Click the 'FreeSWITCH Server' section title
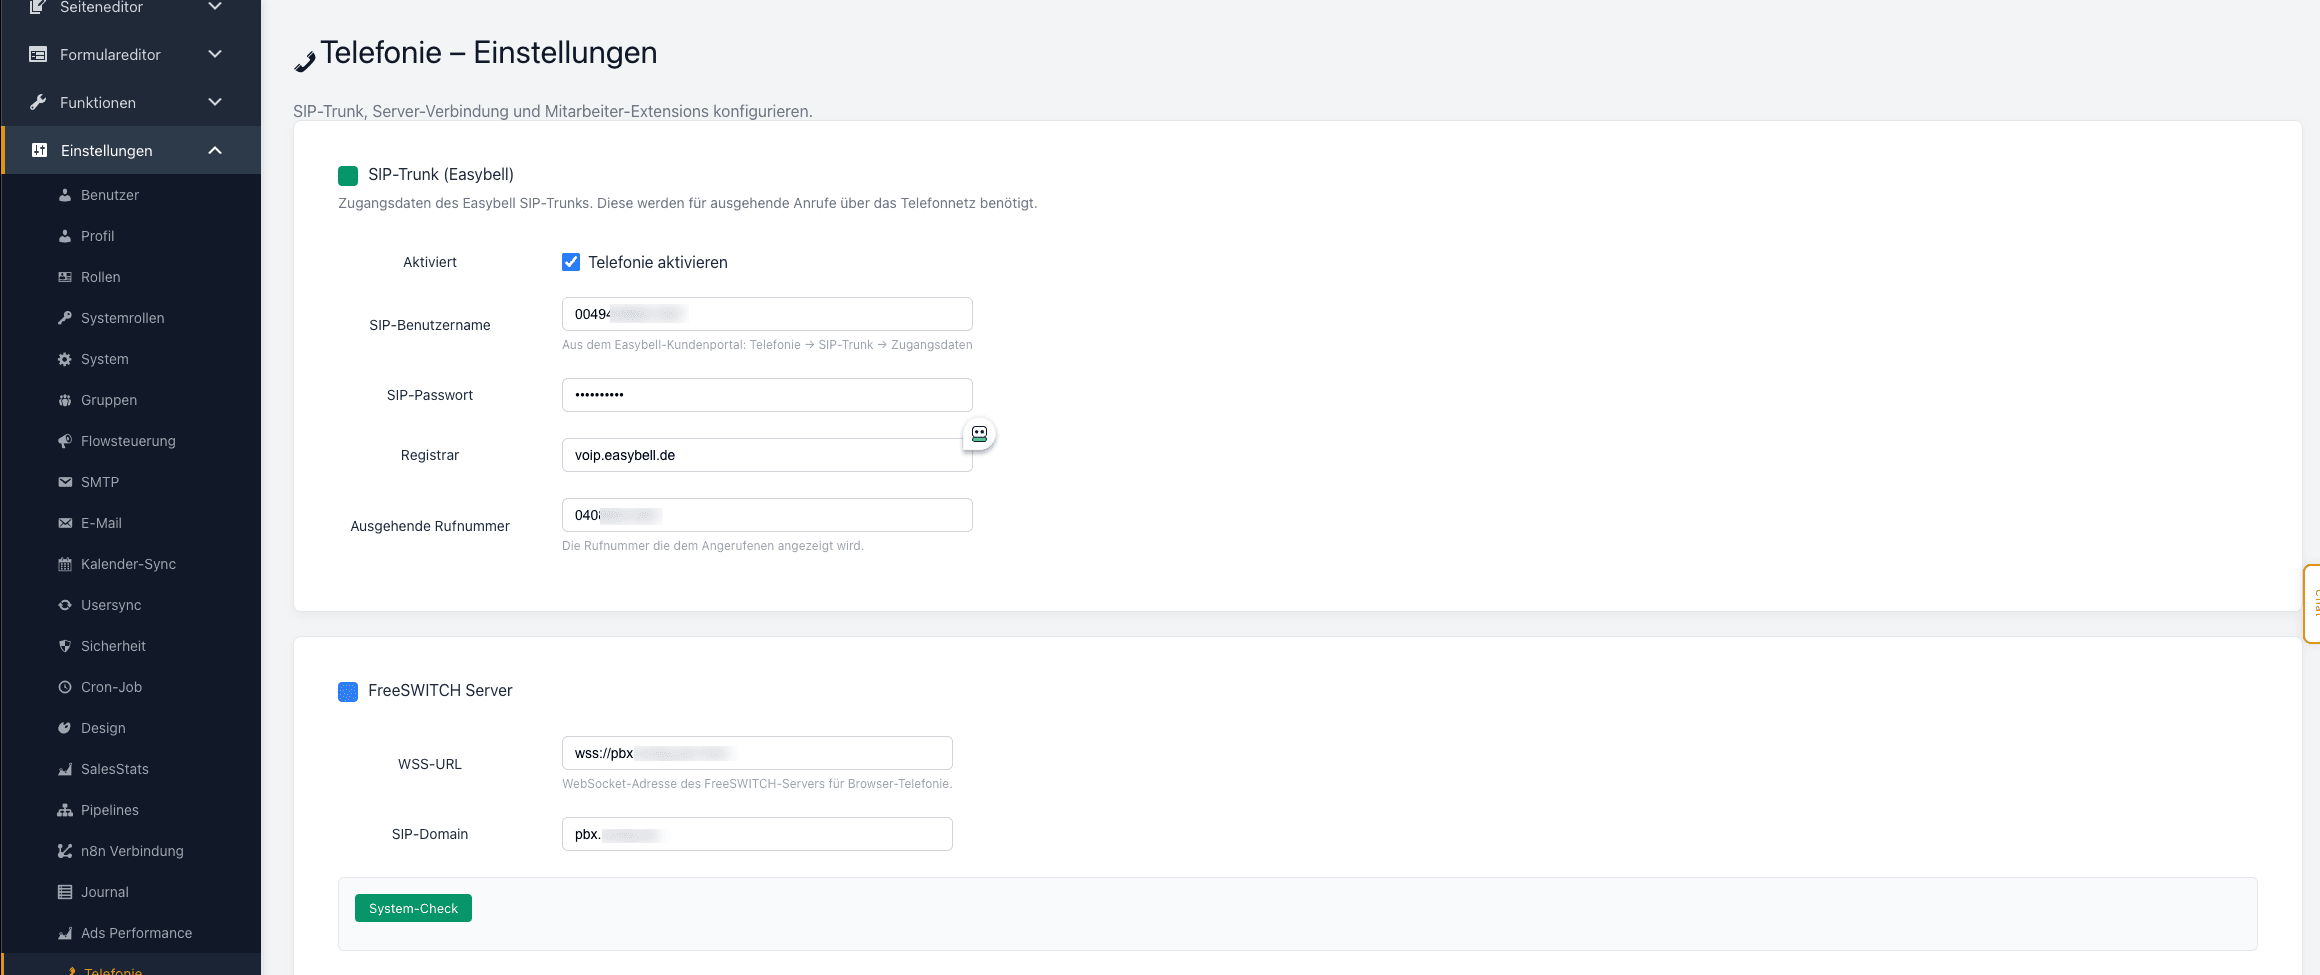Screen dimensions: 2320x975 click(x=440, y=690)
